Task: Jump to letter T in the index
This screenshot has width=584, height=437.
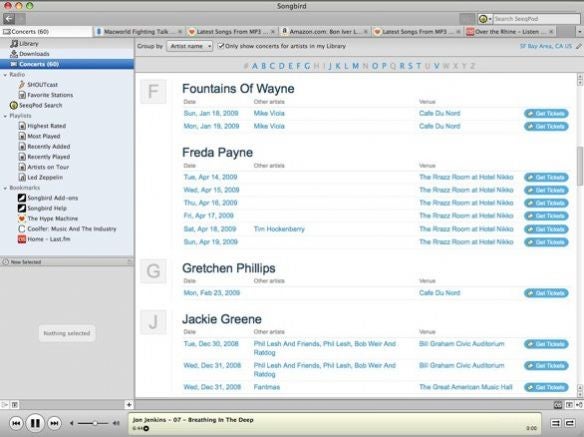Action: tap(419, 66)
